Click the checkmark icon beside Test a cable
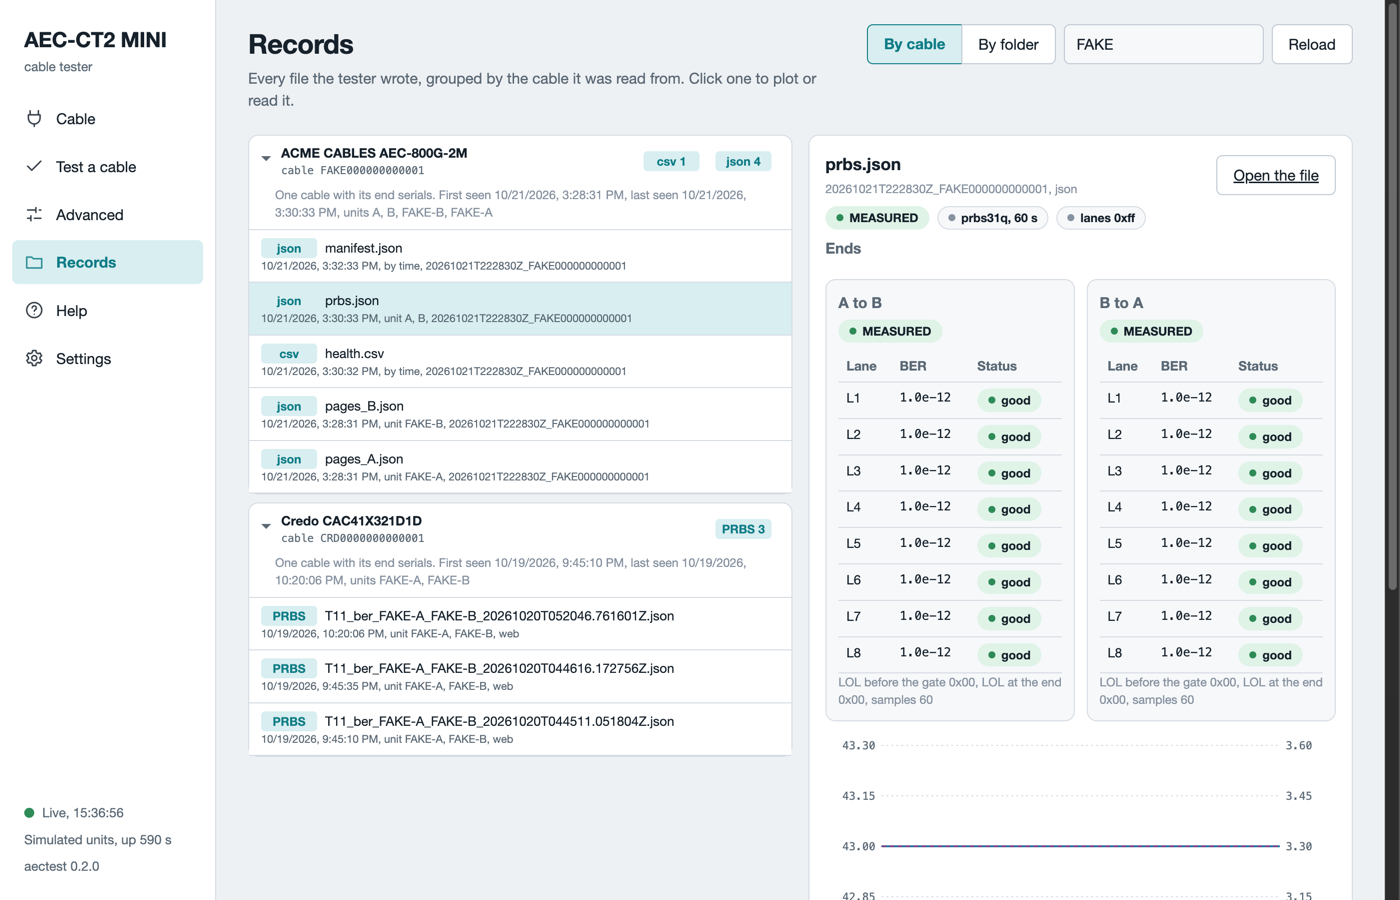 click(34, 166)
